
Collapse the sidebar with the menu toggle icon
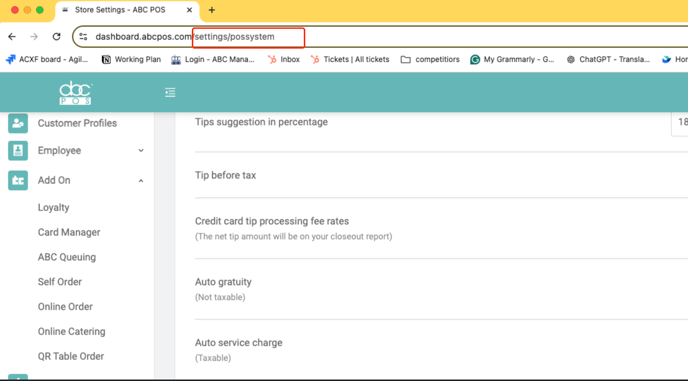point(170,92)
